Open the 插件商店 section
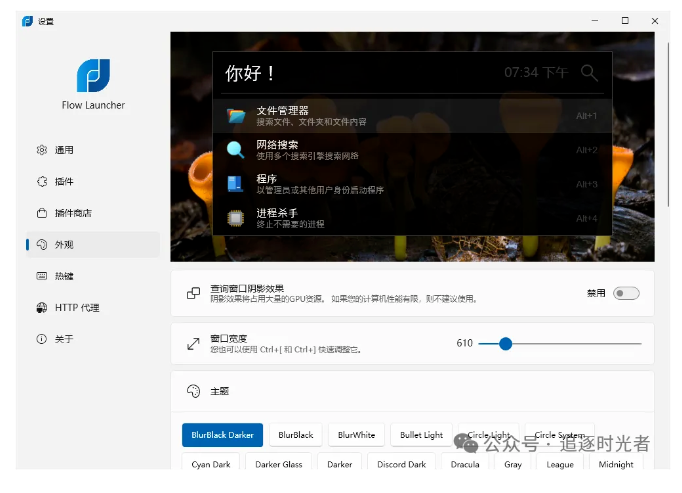The image size is (682, 493). click(93, 213)
